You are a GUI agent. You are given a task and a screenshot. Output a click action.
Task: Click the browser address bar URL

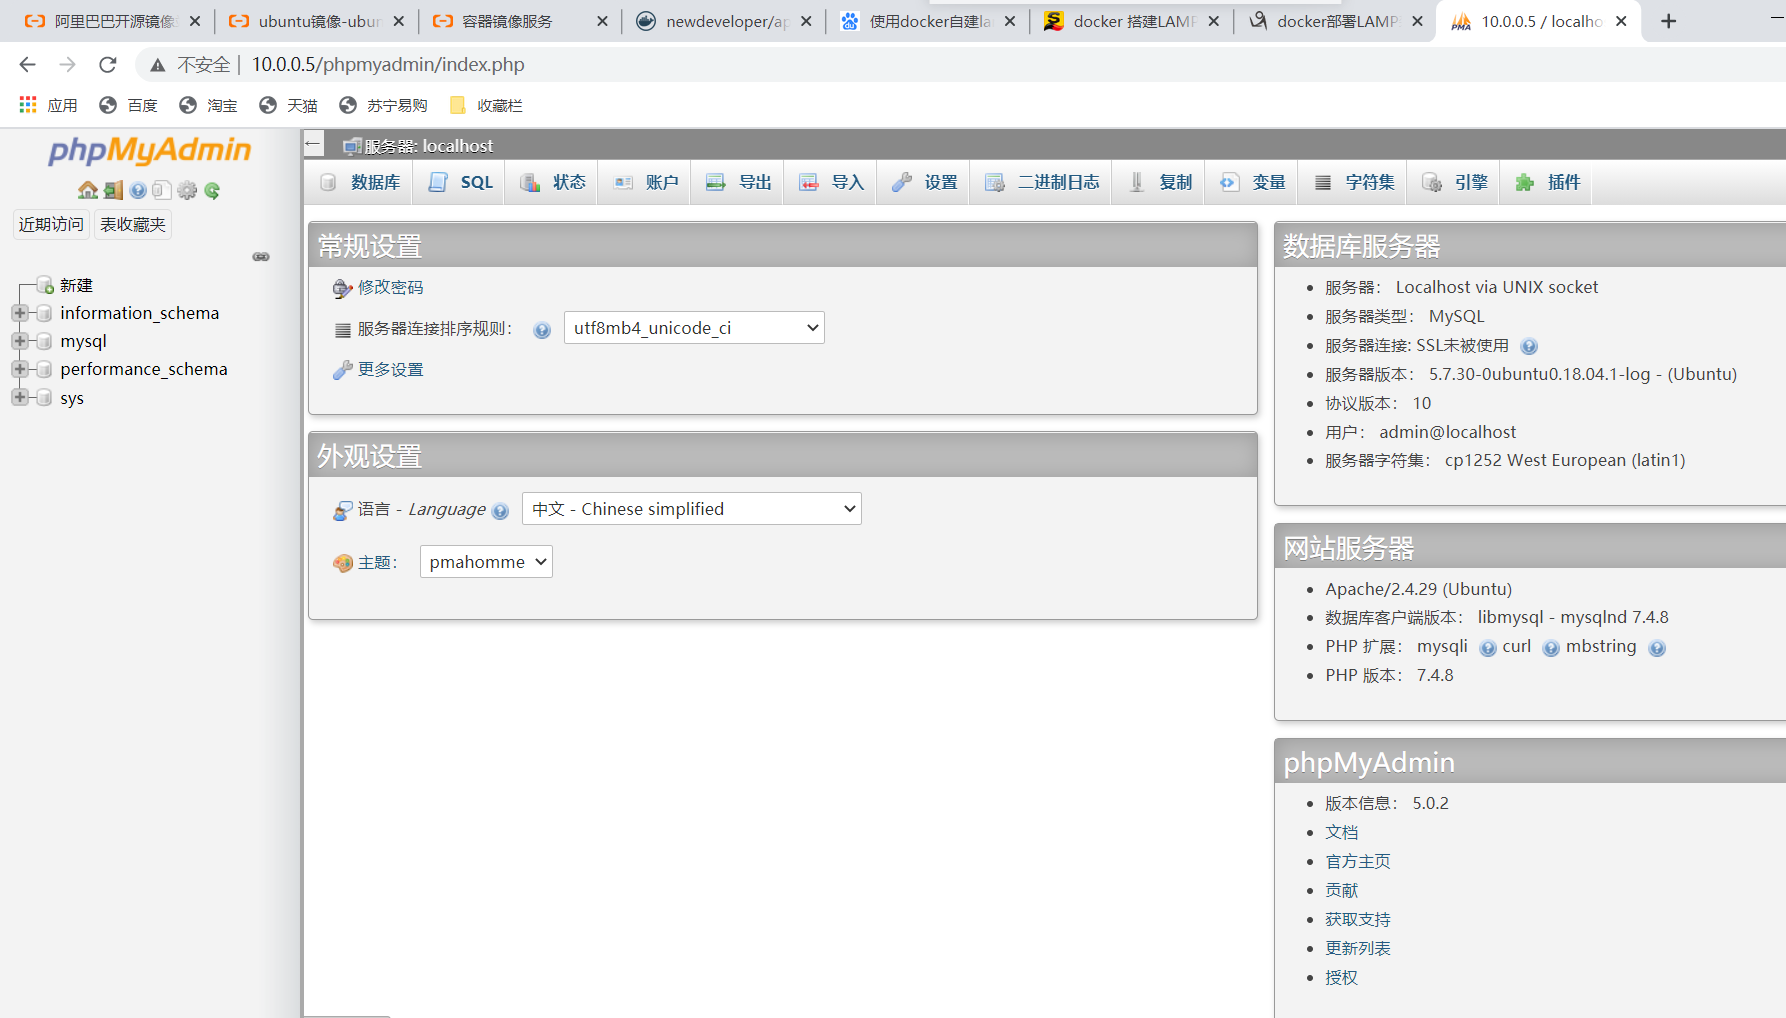click(388, 64)
